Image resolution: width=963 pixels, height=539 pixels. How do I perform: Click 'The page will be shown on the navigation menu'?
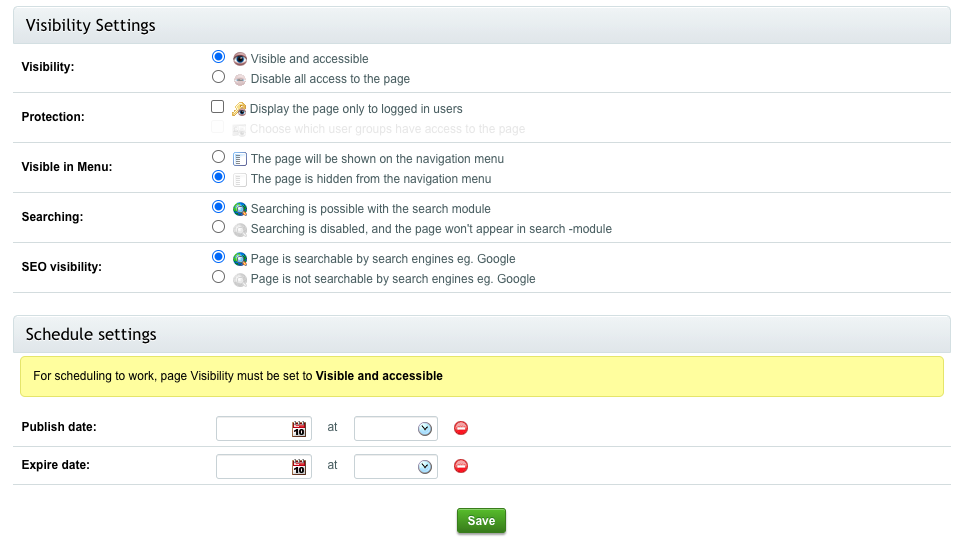pyautogui.click(x=377, y=159)
